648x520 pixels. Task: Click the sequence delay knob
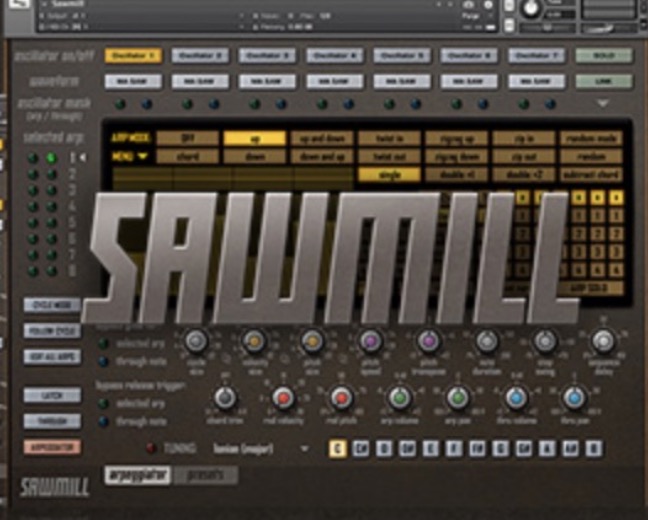pos(603,341)
